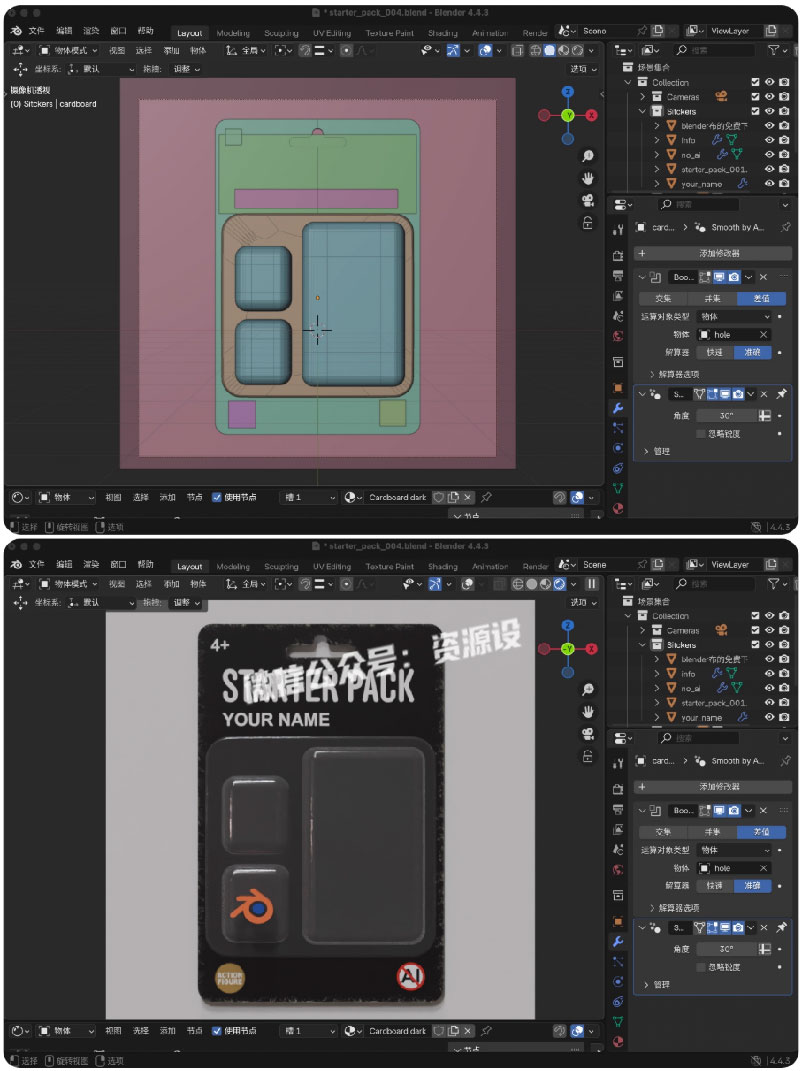This screenshot has height=1071, width=800.
Task: Uncheck the Stickers collection checkbox in top outliner
Action: click(x=755, y=111)
